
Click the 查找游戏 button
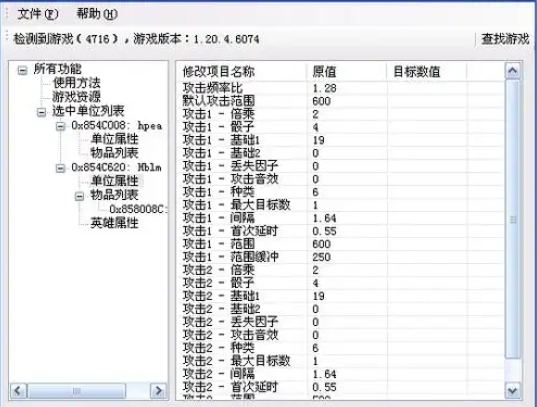click(x=505, y=39)
